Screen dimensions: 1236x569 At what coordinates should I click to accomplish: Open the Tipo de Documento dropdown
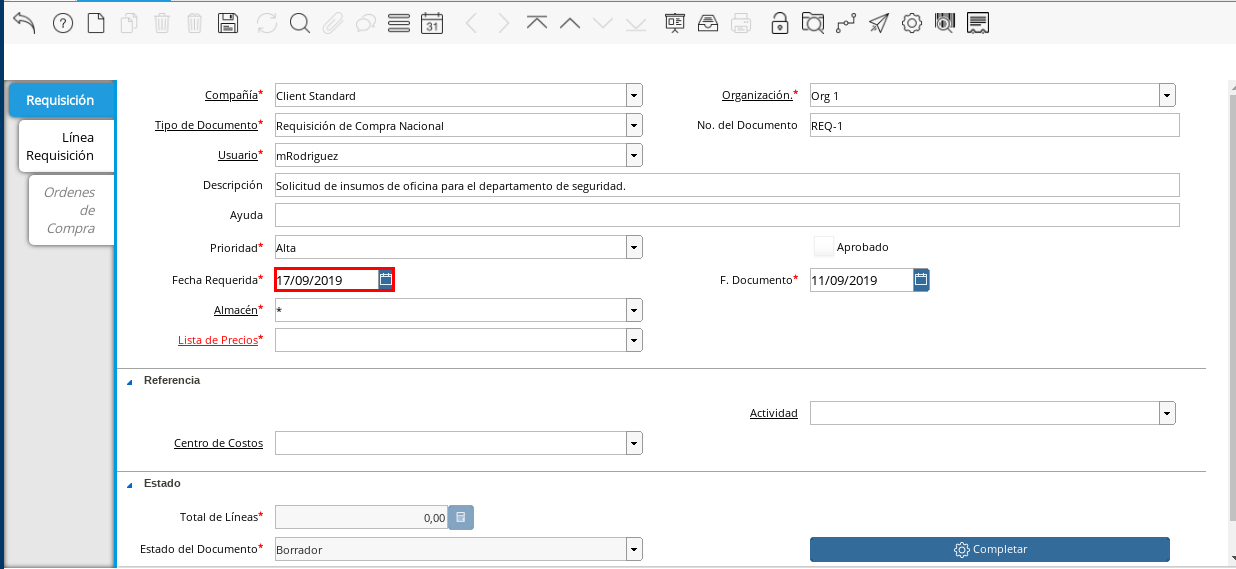pyautogui.click(x=634, y=125)
